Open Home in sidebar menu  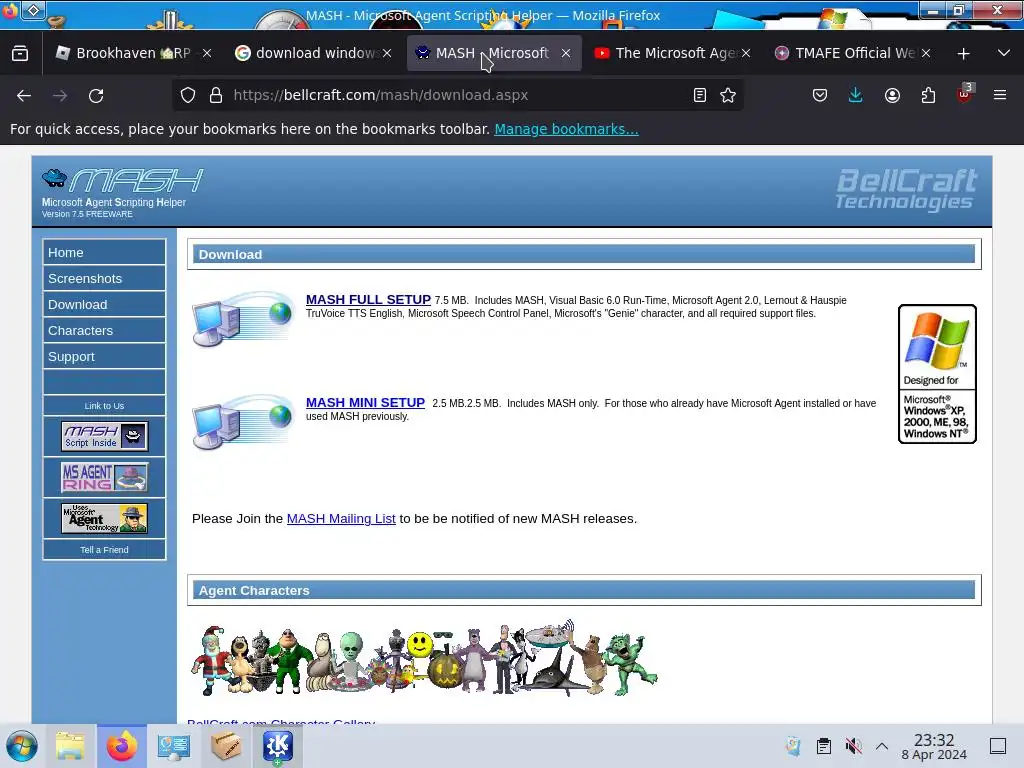[104, 252]
